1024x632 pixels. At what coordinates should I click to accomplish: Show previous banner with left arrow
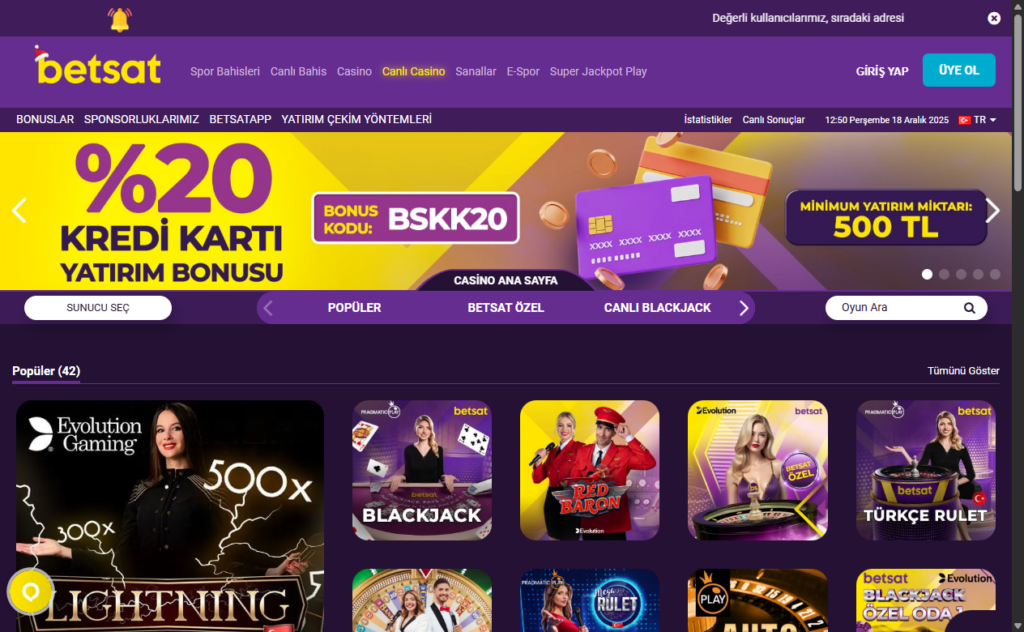click(x=20, y=210)
